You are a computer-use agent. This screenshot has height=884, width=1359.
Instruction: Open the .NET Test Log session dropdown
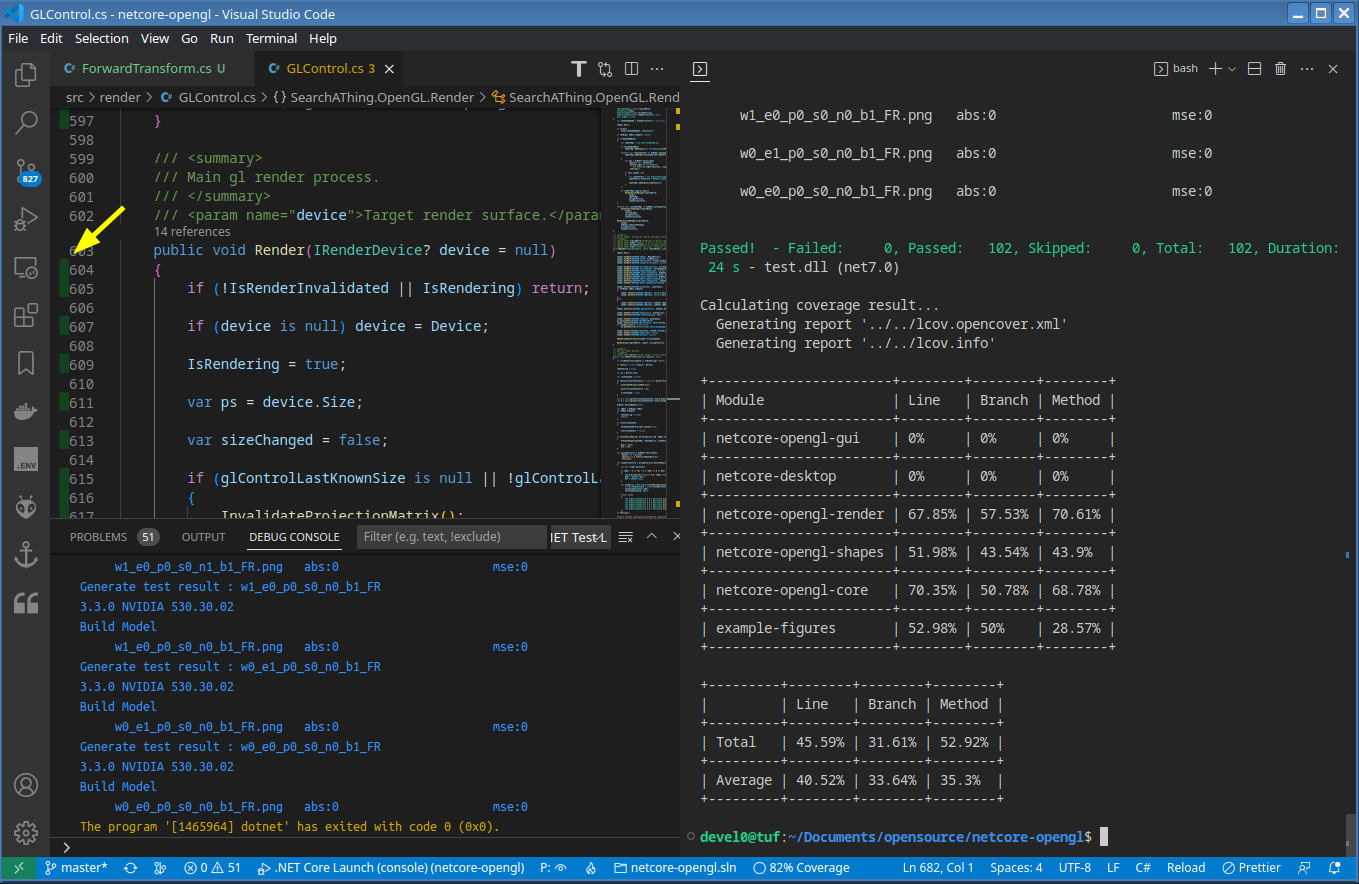click(x=579, y=537)
